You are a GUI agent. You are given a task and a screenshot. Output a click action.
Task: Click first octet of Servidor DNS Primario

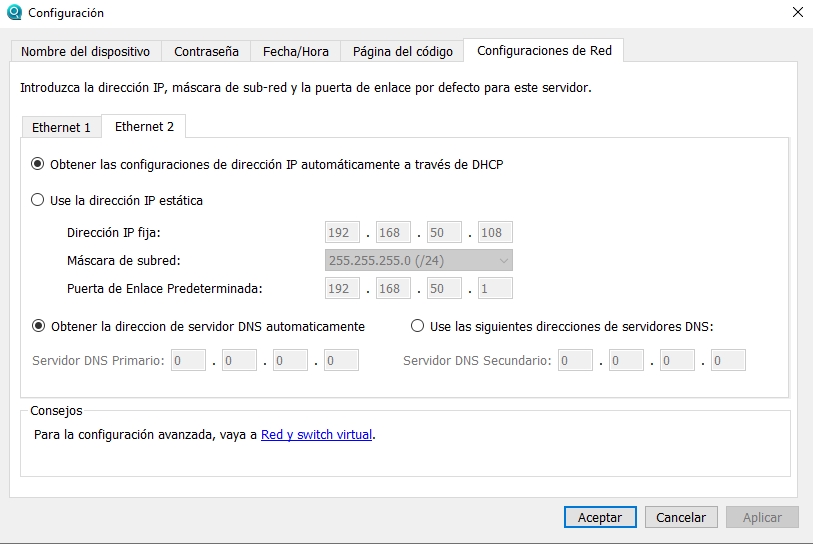(x=188, y=360)
